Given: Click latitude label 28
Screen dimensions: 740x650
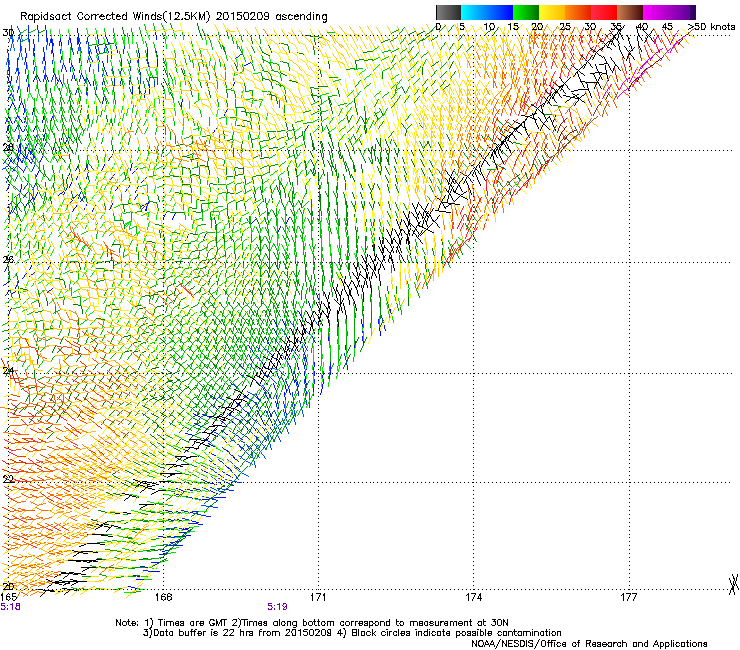Looking at the screenshot, I should 8,147.
